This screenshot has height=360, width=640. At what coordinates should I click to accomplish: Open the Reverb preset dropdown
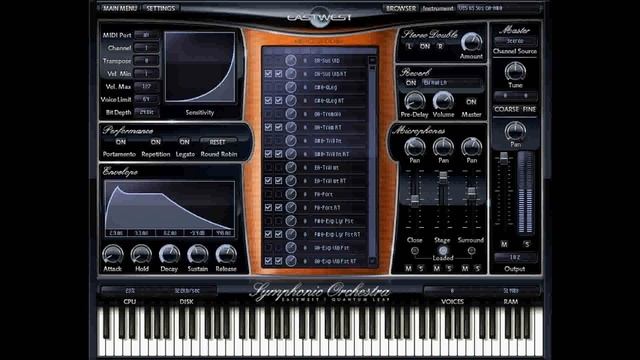(452, 82)
